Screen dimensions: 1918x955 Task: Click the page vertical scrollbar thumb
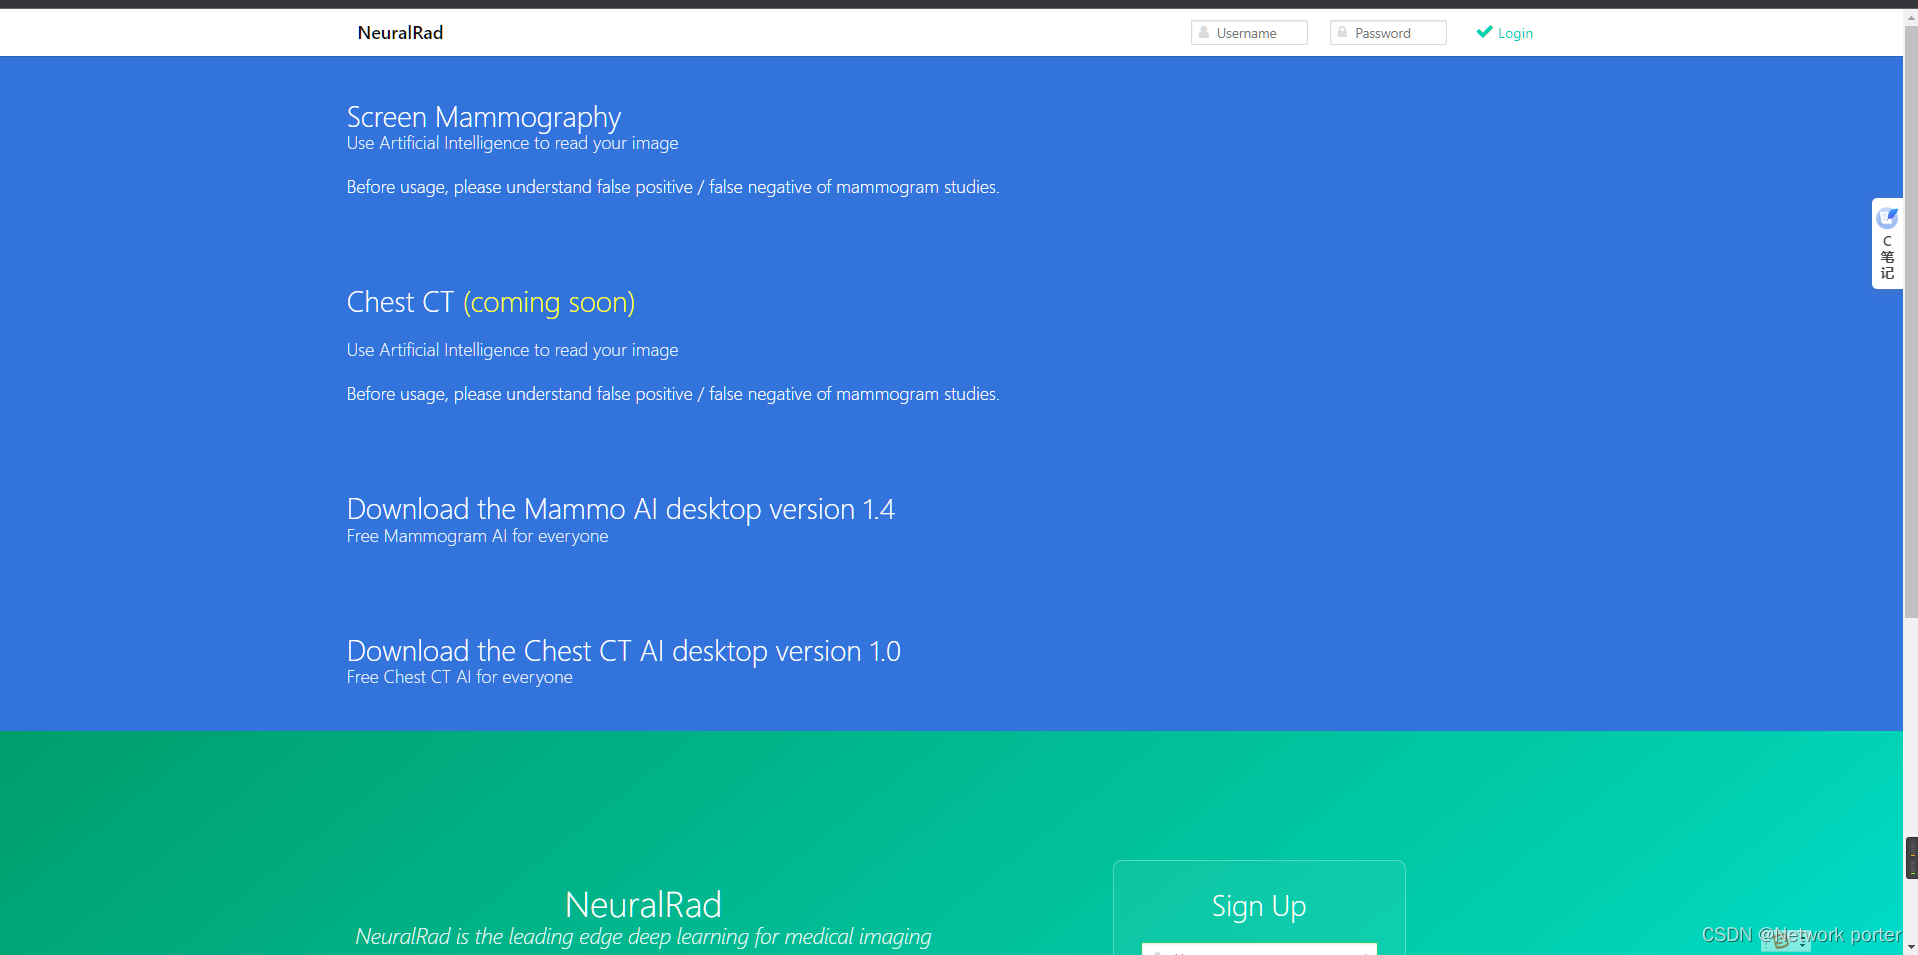coord(1911,320)
